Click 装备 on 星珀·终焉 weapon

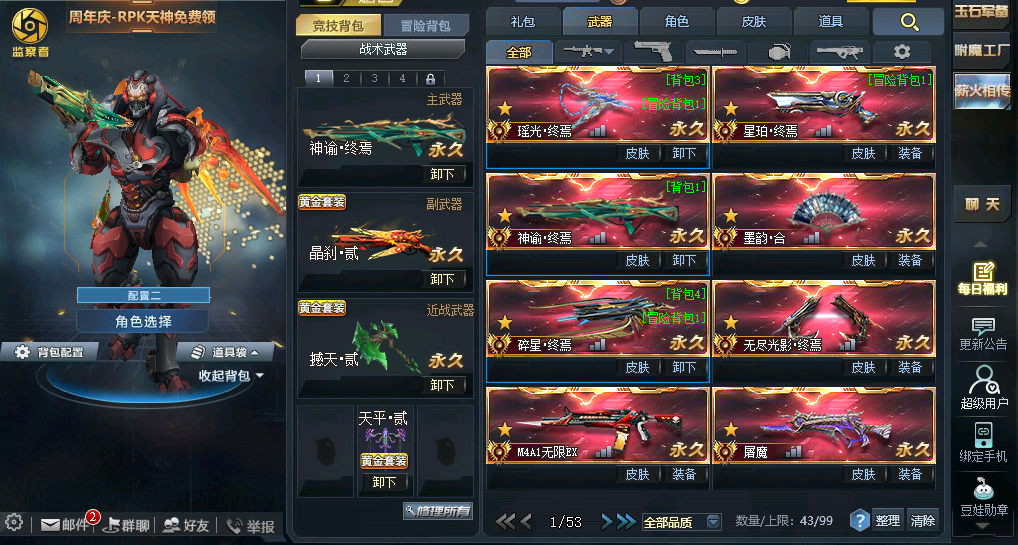(x=910, y=153)
